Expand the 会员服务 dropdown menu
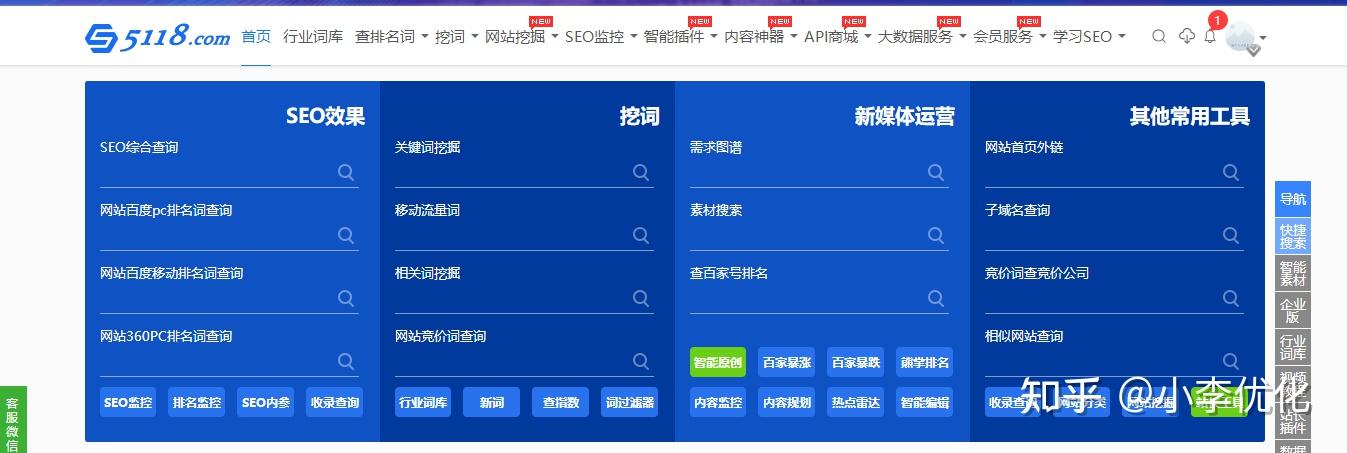Viewport: 1347px width, 453px height. coord(1010,36)
